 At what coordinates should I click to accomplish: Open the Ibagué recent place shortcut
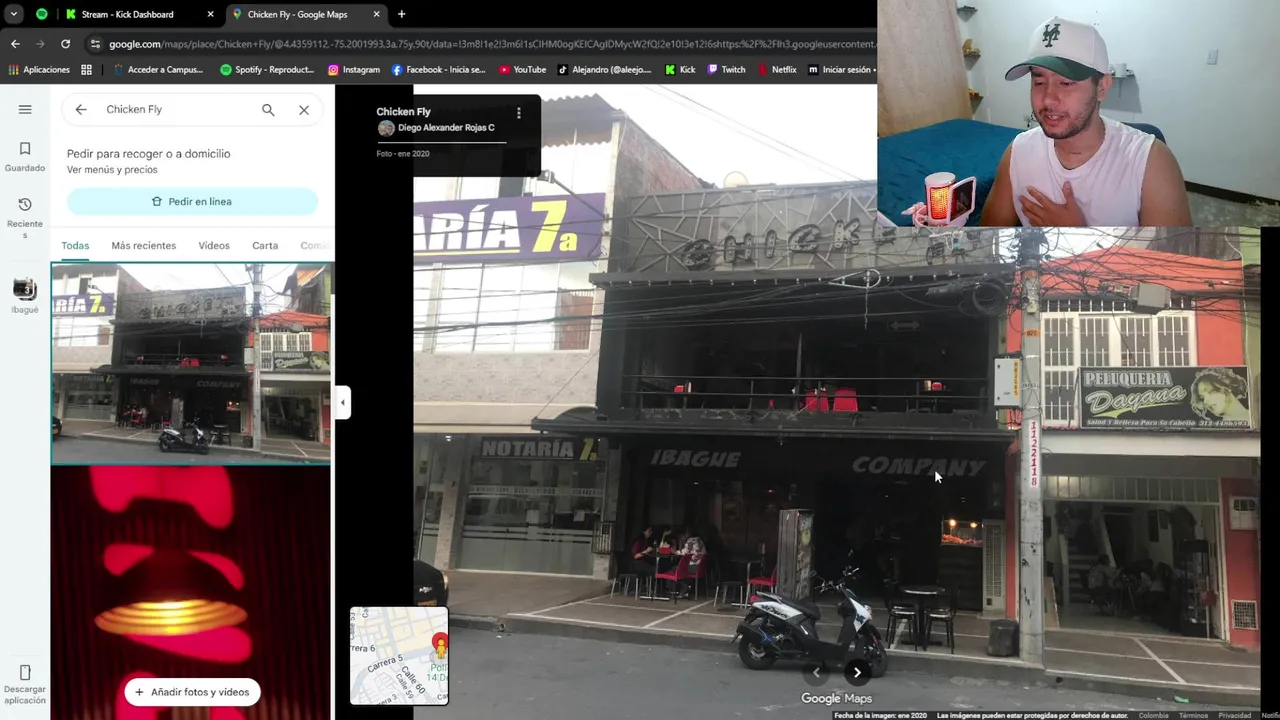click(25, 296)
